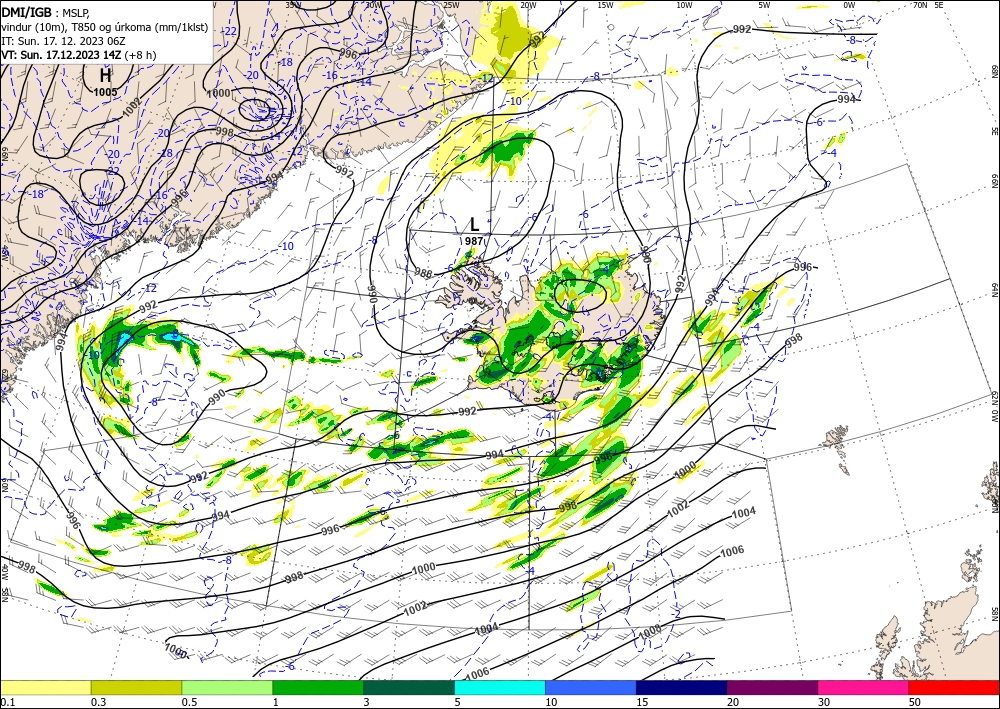Image resolution: width=1000 pixels, height=709 pixels.
Task: Select the pink 30 mm legend swatch
Action: point(864,687)
